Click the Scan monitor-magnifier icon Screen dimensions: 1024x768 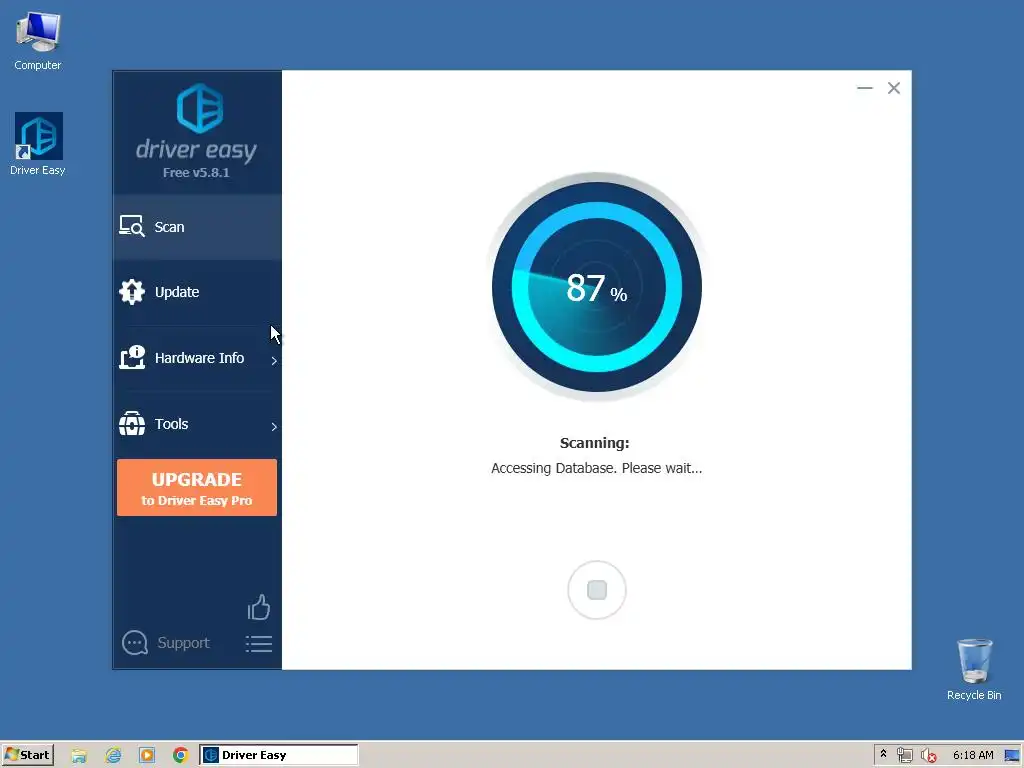pos(132,227)
